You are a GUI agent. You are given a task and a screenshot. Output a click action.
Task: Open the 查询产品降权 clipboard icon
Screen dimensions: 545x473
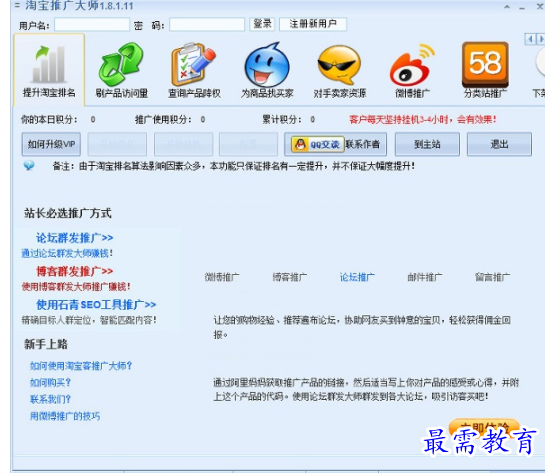click(x=194, y=64)
